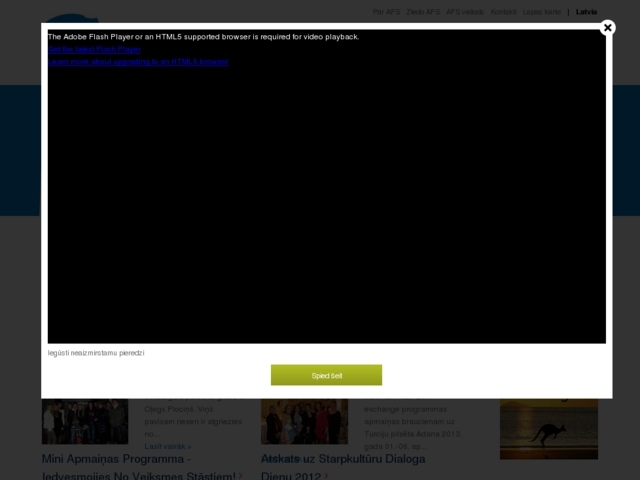Select the Latvia country link

click(586, 12)
